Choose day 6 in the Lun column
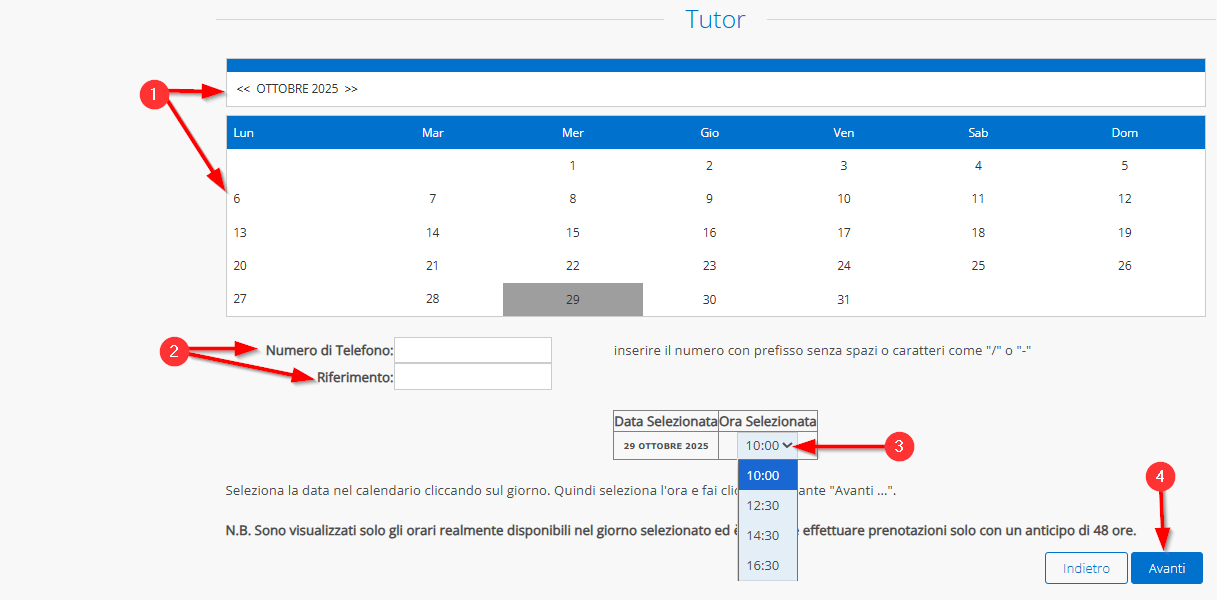Viewport: 1217px width, 600px height. click(237, 199)
